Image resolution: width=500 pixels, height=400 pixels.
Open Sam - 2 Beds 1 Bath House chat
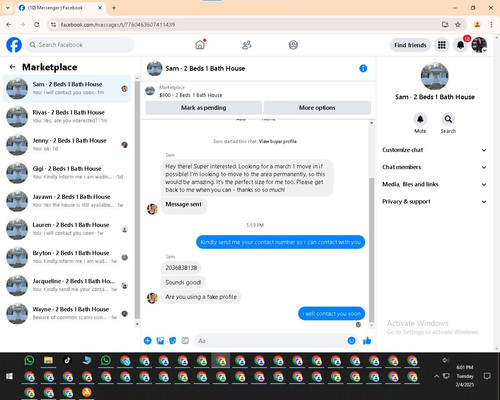[x=67, y=89]
